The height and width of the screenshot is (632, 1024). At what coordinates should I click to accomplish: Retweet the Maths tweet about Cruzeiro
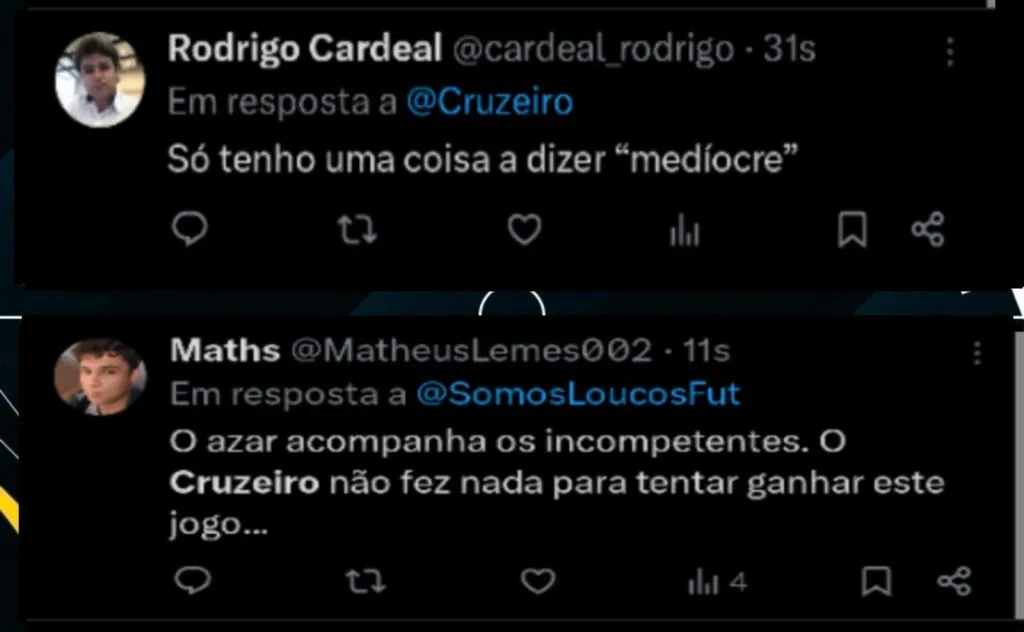click(365, 581)
